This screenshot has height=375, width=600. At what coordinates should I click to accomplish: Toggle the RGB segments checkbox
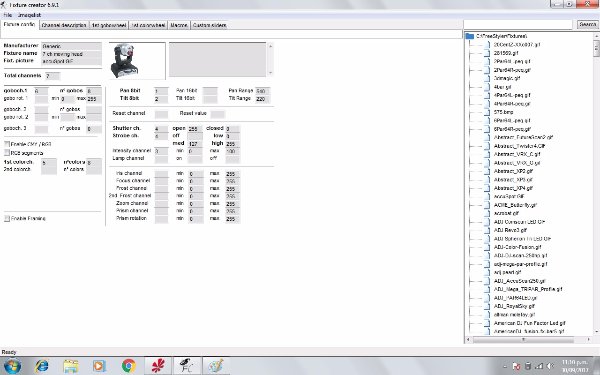pyautogui.click(x=7, y=153)
